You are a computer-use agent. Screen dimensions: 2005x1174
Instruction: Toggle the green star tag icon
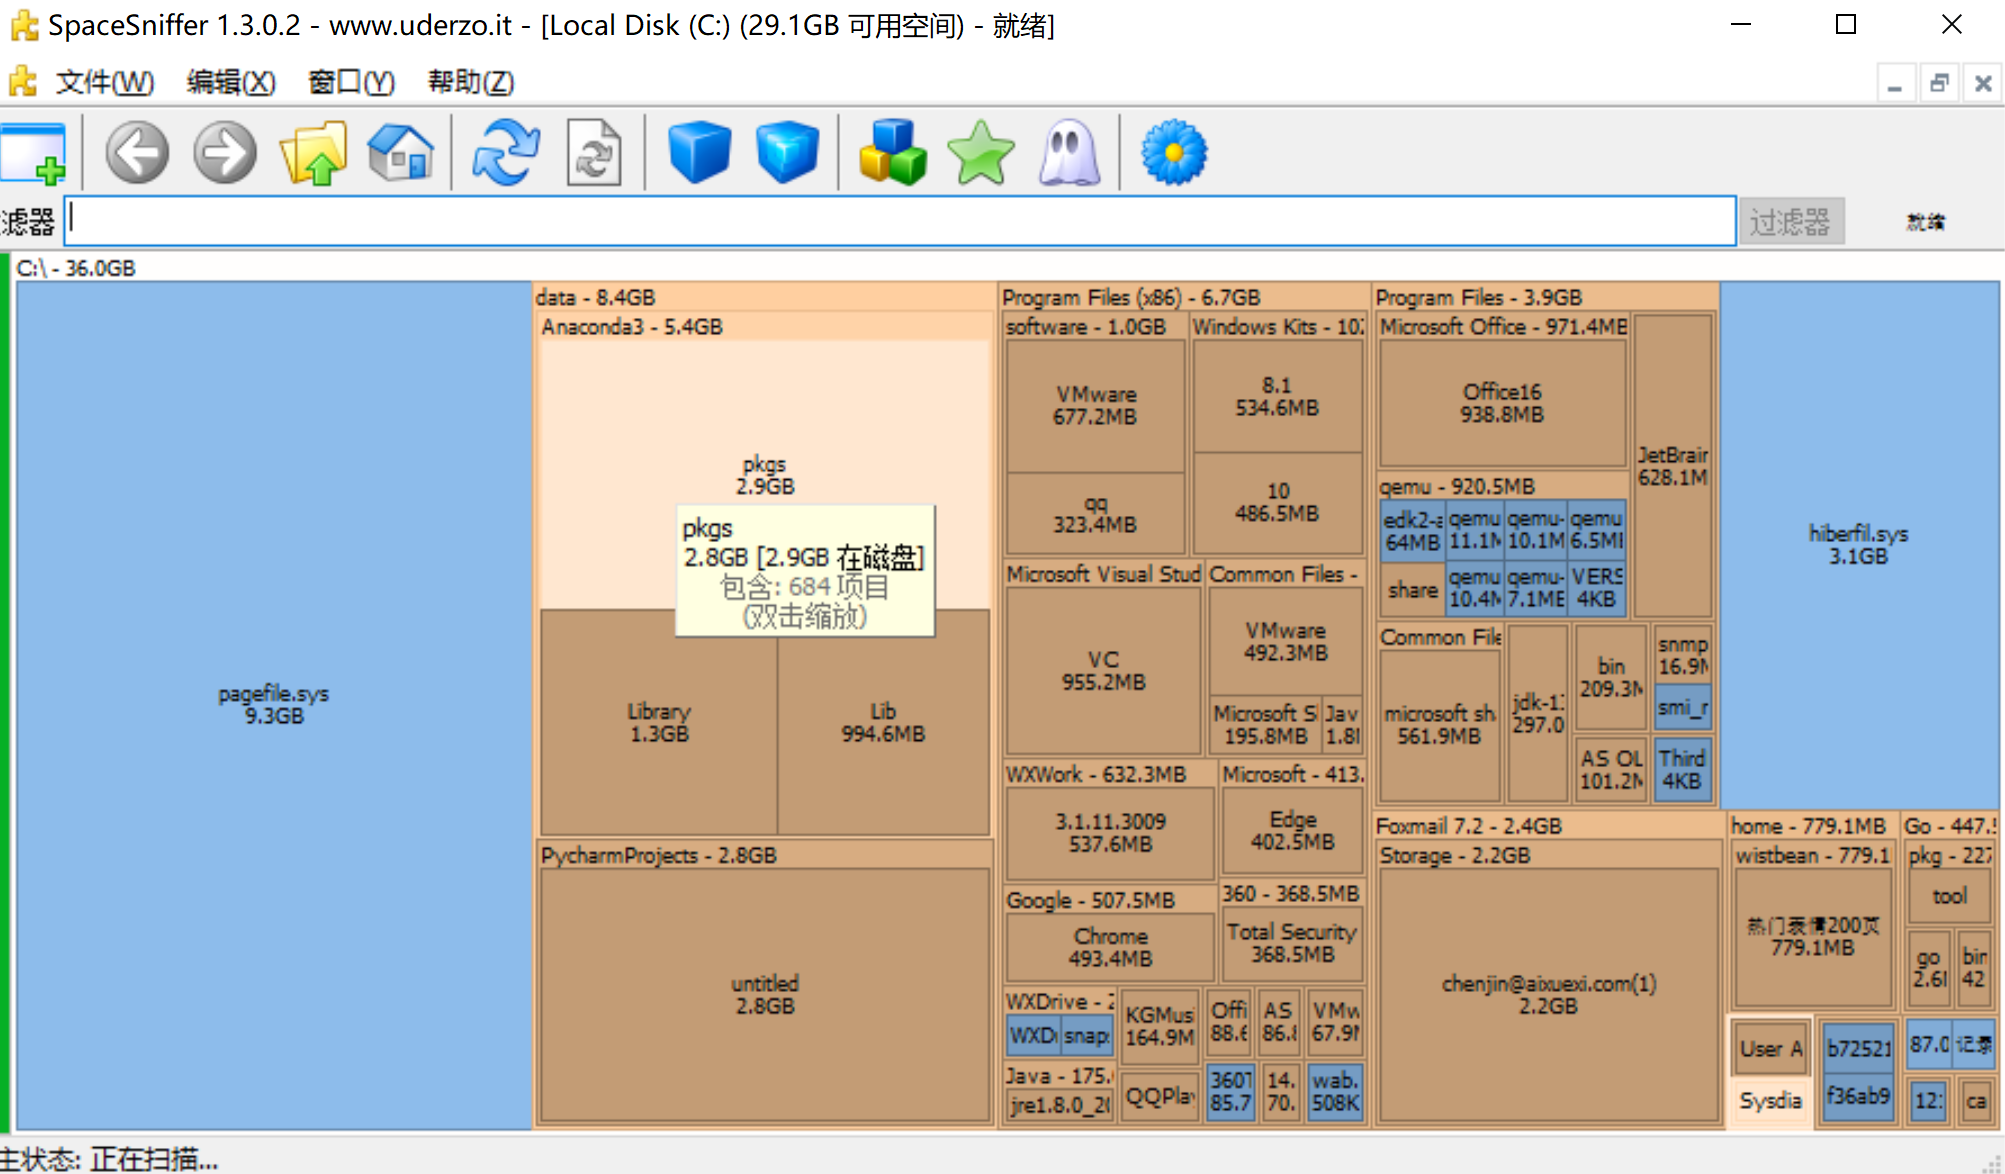(x=981, y=153)
